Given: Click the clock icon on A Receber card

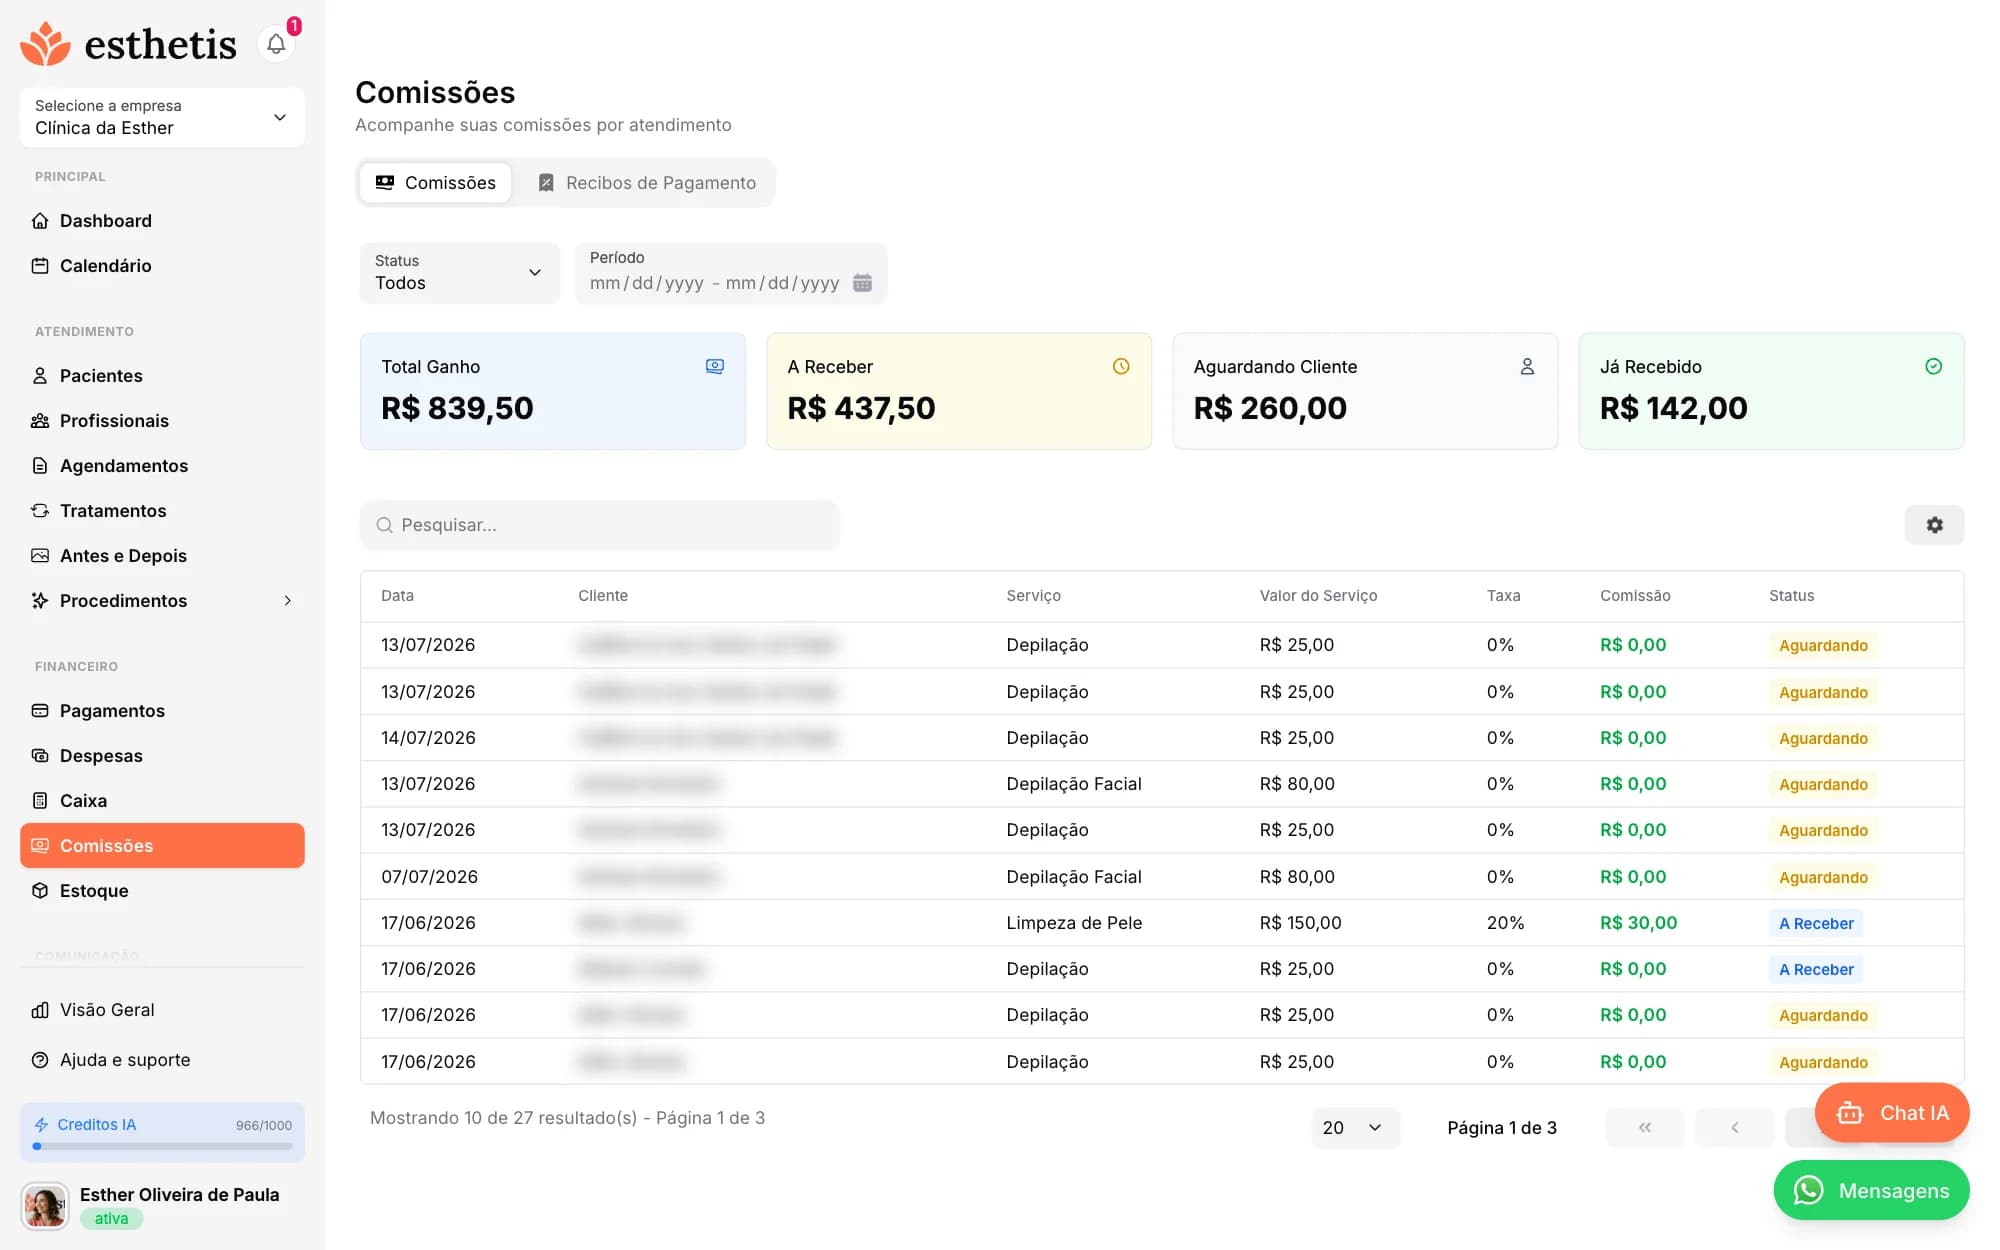Looking at the screenshot, I should tap(1121, 366).
